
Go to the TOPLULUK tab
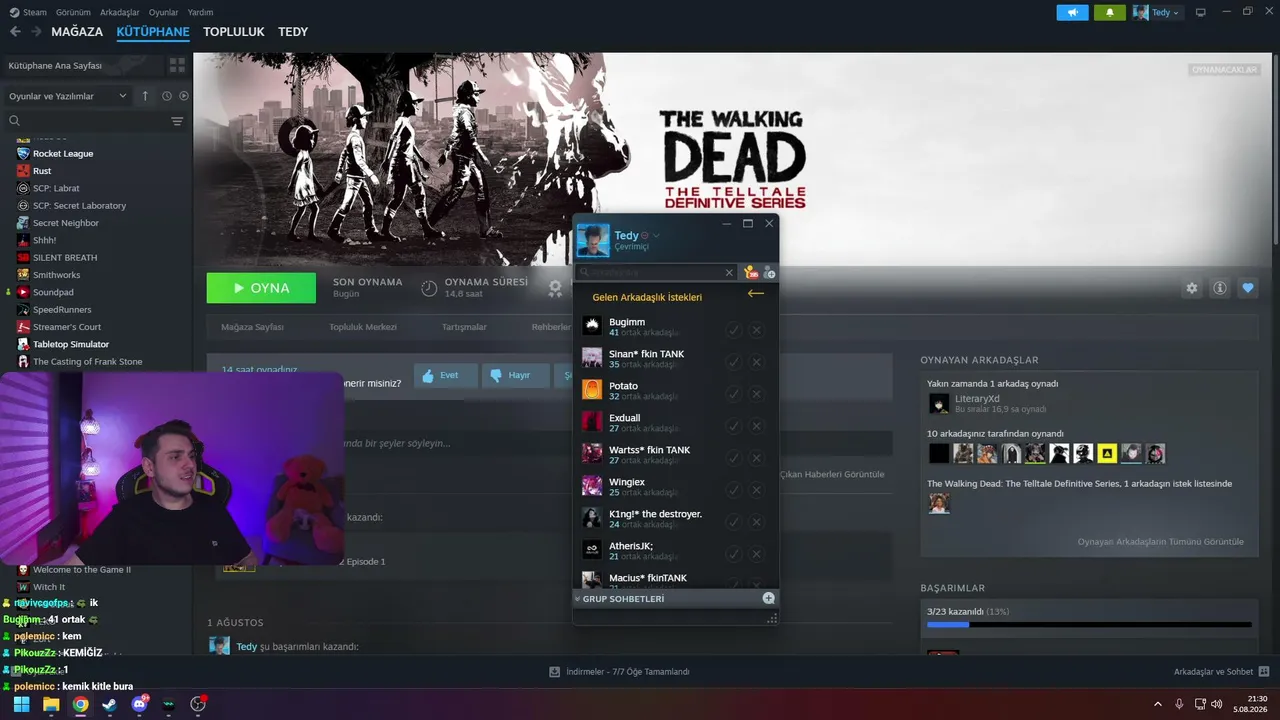[x=234, y=32]
